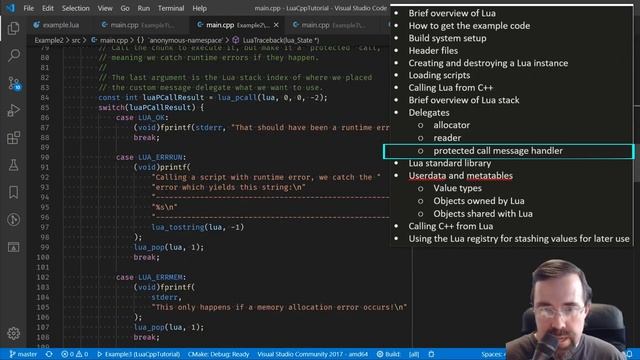Click 'Calling C++ from Lua' list item

click(x=451, y=226)
